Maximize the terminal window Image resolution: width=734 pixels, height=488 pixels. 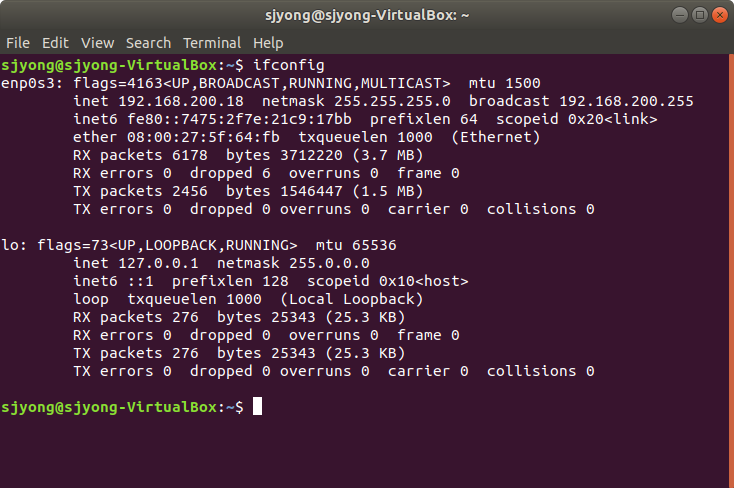click(x=700, y=15)
